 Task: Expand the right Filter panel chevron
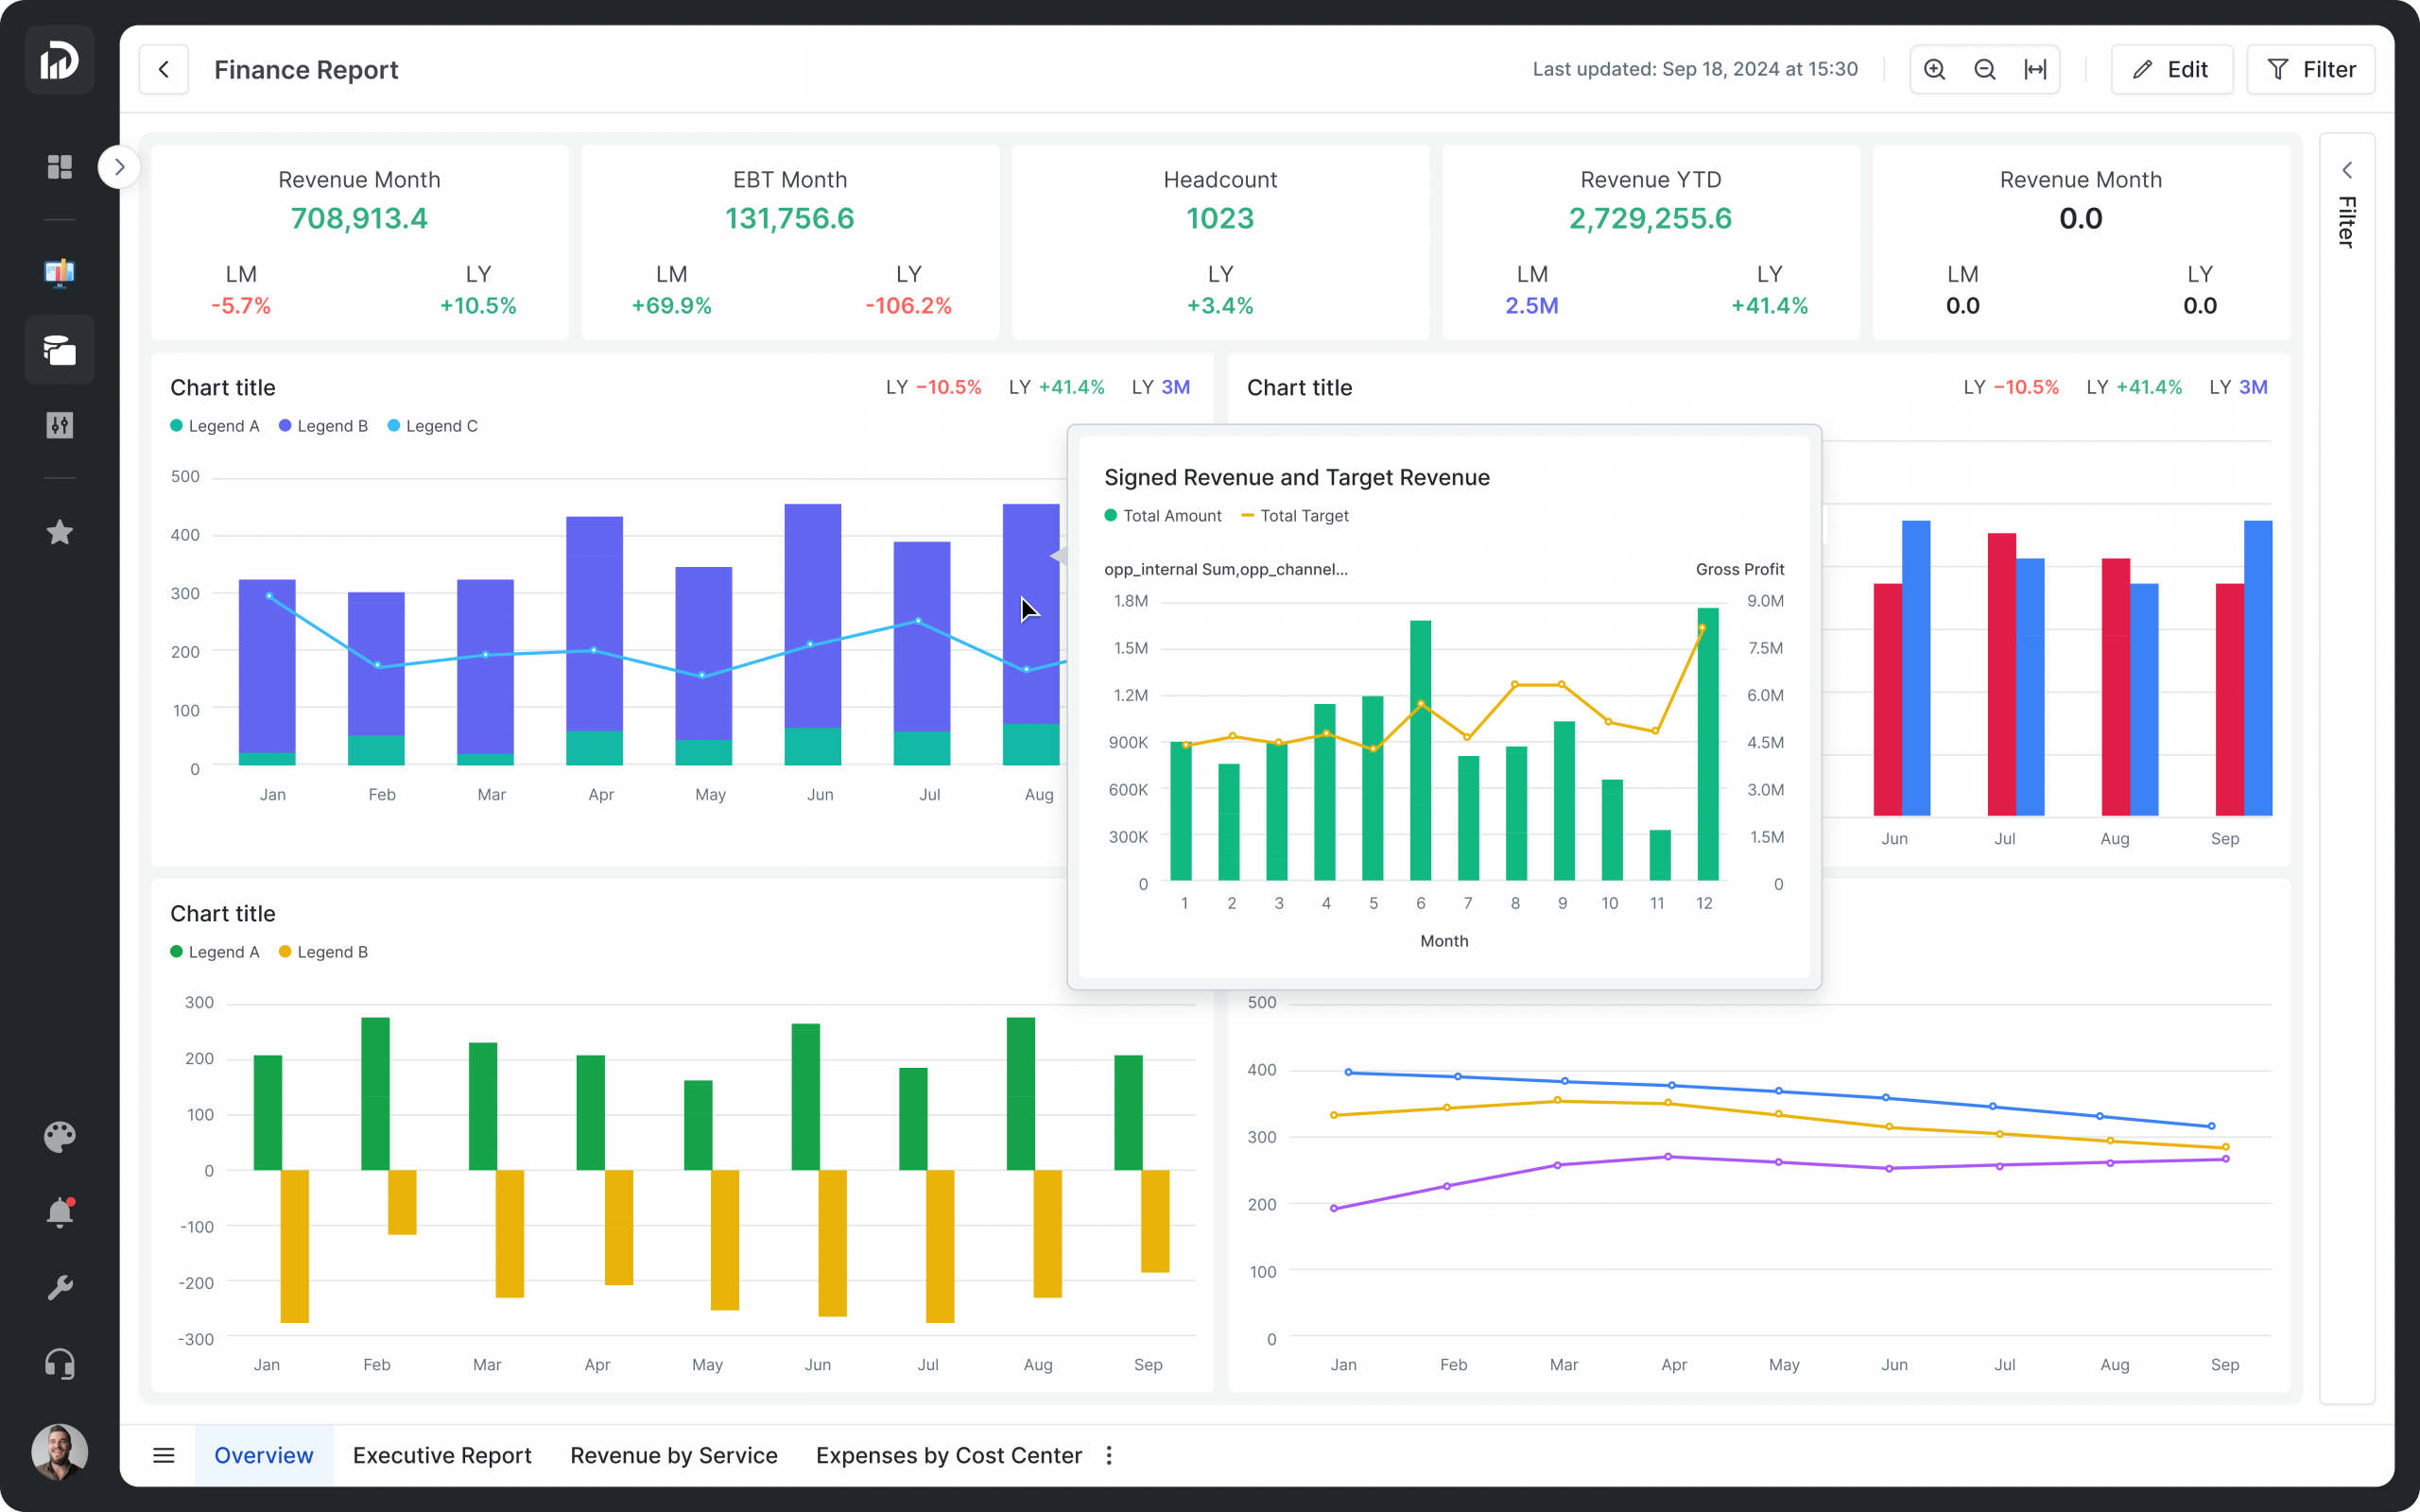pos(2347,170)
